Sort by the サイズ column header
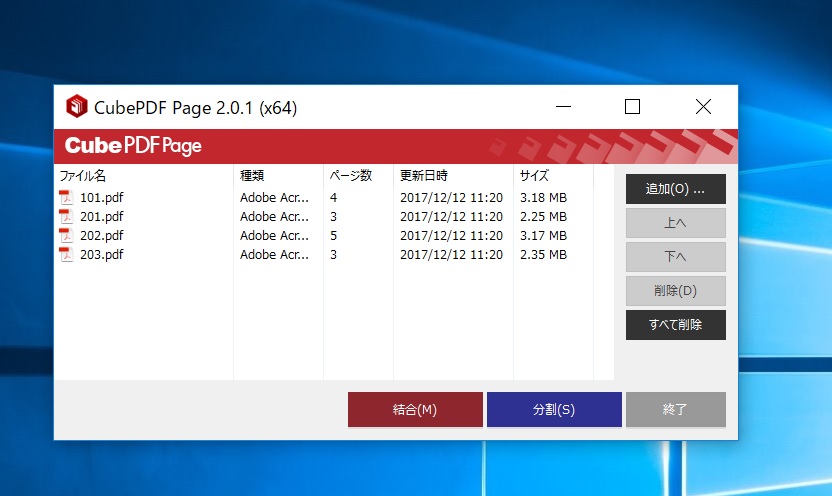The image size is (832, 496). (553, 176)
